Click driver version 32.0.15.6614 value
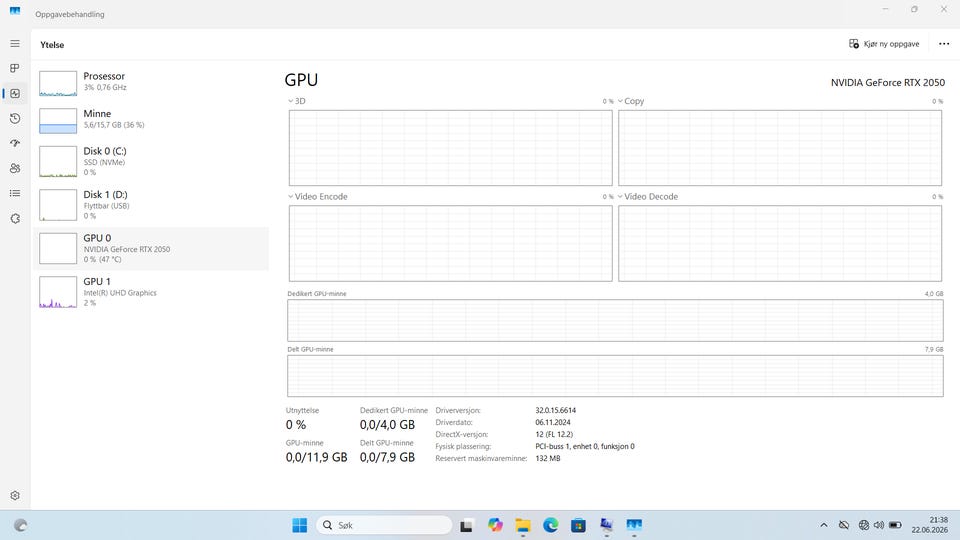The height and width of the screenshot is (540, 960). coord(555,410)
